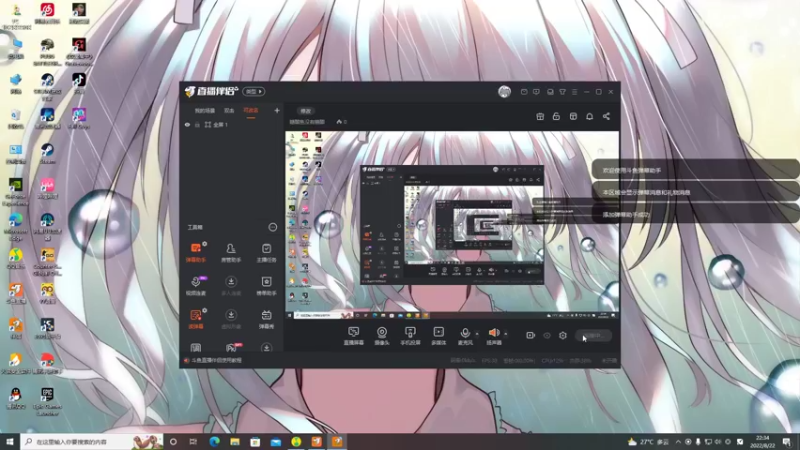Select the highlighted orange scene tab
The height and width of the screenshot is (450, 800).
(251, 110)
